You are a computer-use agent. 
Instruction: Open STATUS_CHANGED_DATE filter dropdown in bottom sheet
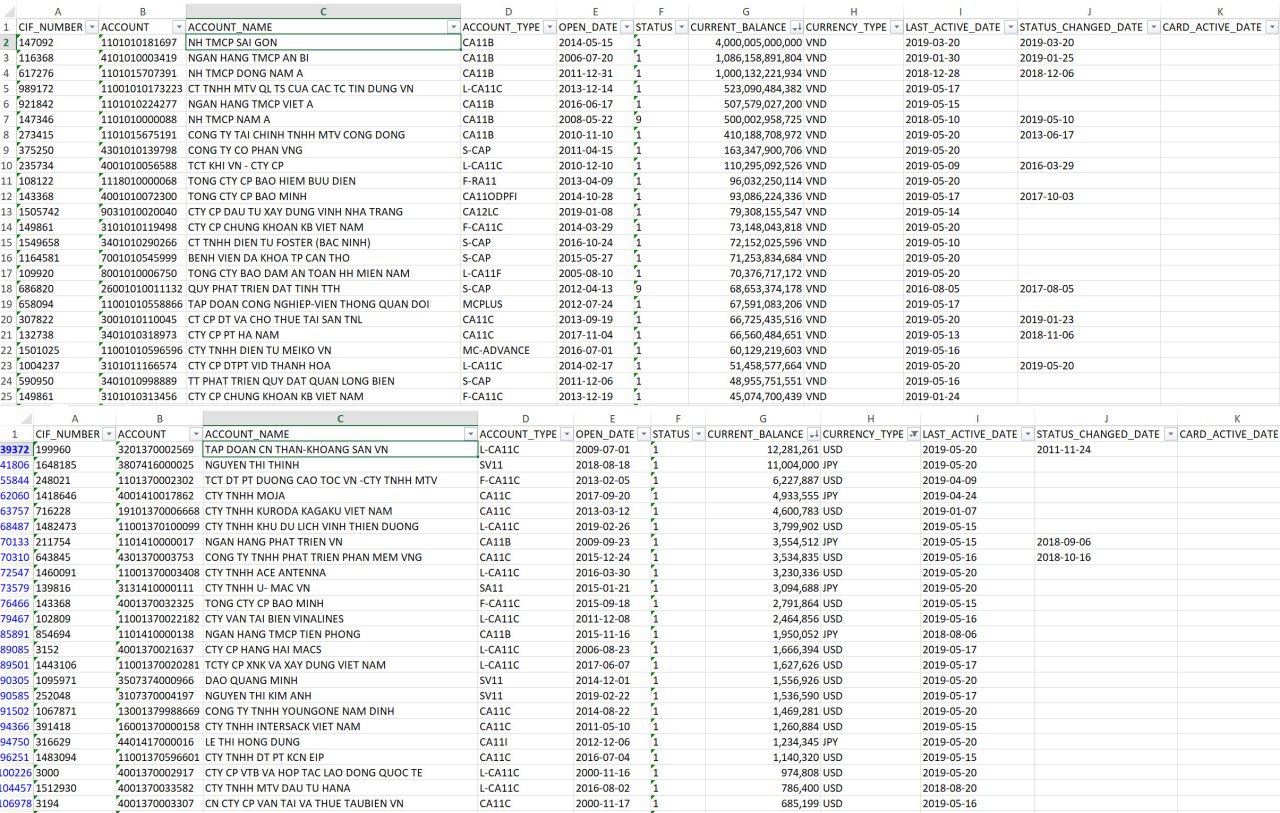(x=1170, y=434)
